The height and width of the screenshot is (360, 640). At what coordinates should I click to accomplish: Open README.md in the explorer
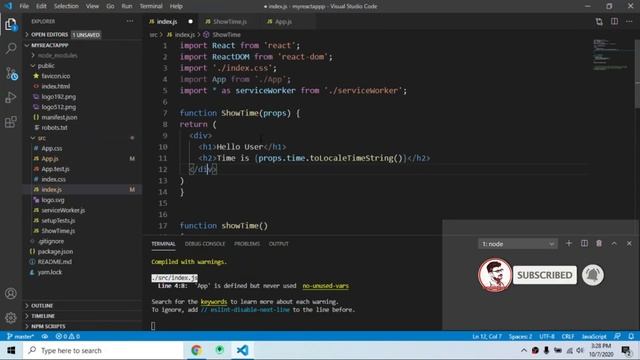tap(82, 262)
